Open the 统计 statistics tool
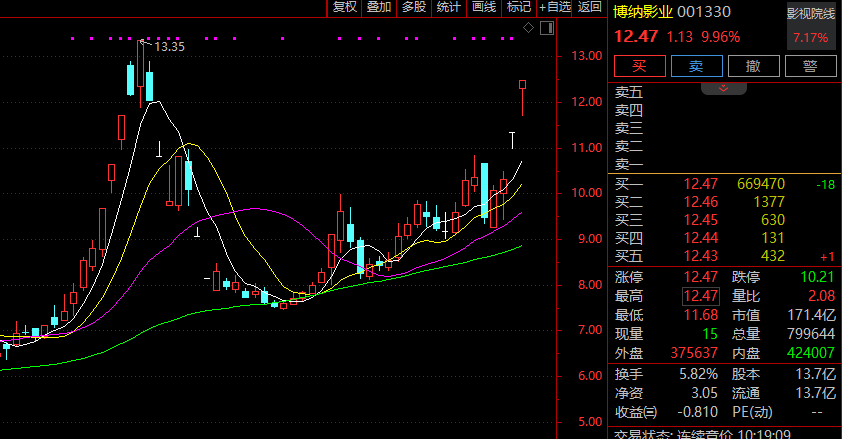The height and width of the screenshot is (439, 842). point(449,7)
